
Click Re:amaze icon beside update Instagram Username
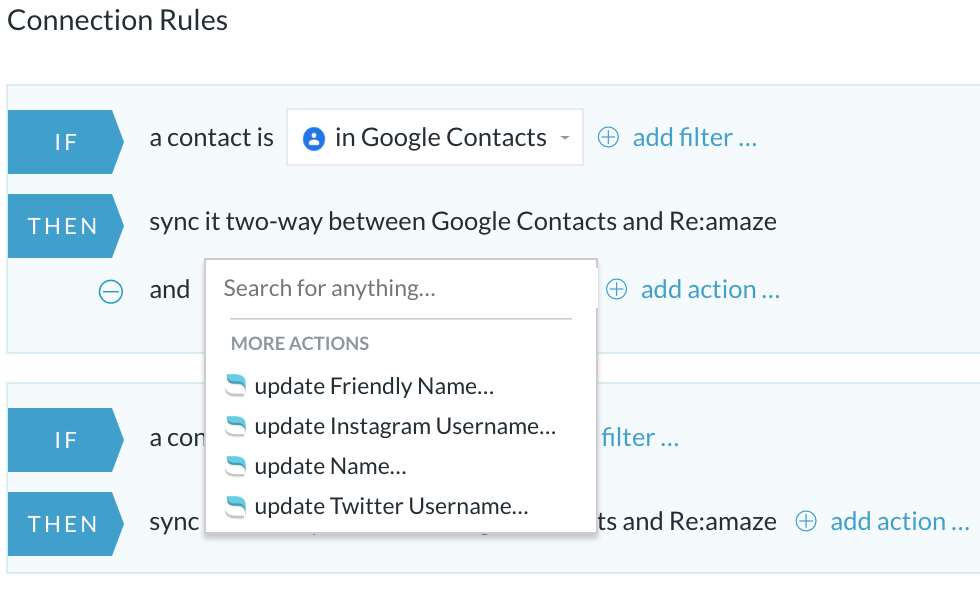236,426
